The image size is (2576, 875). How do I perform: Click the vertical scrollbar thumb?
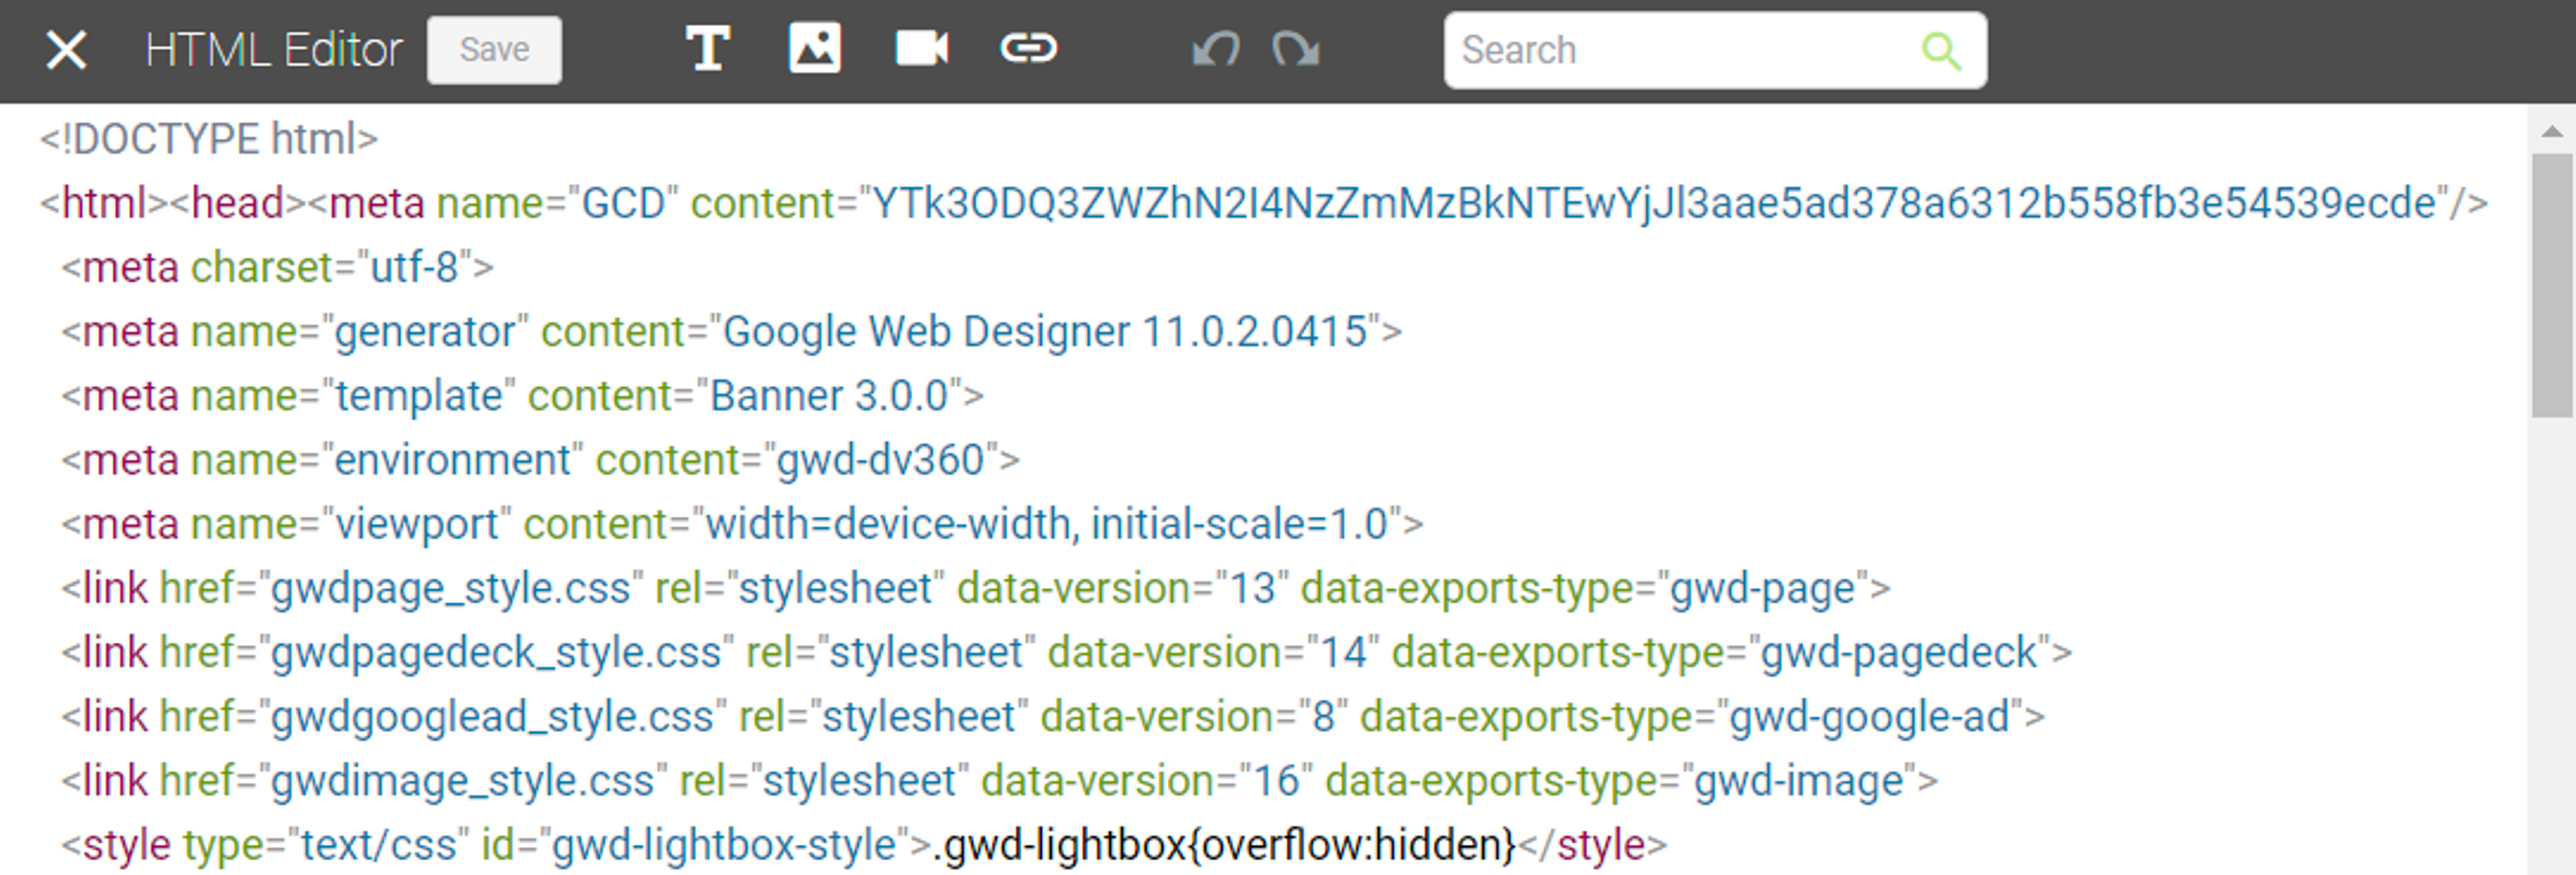click(x=2552, y=285)
